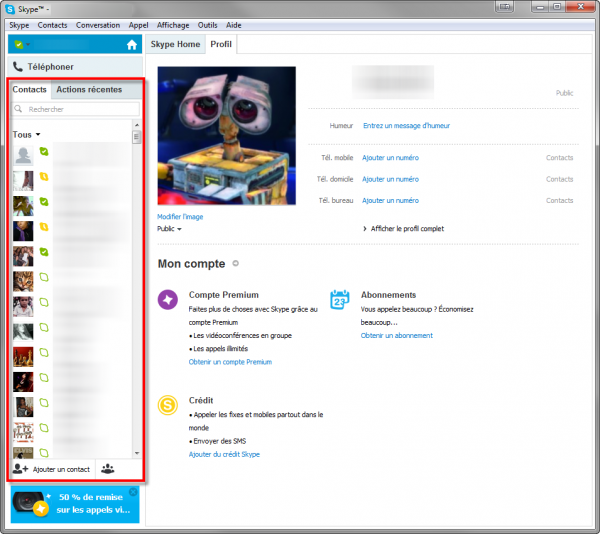Select the Profil tab
This screenshot has height=534, width=600.
point(221,44)
